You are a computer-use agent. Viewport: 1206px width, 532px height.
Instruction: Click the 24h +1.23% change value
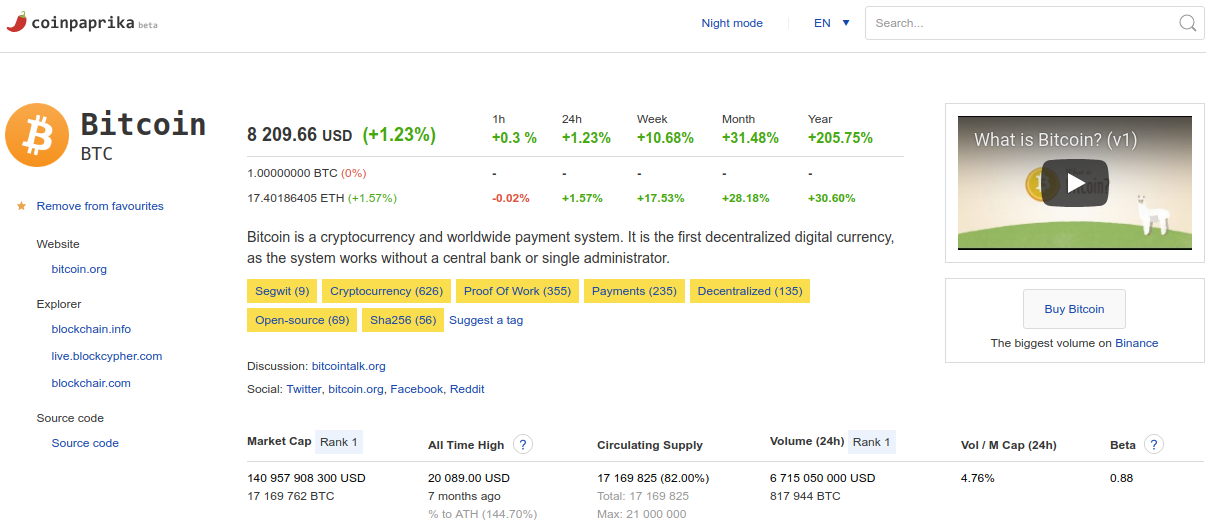coord(586,138)
